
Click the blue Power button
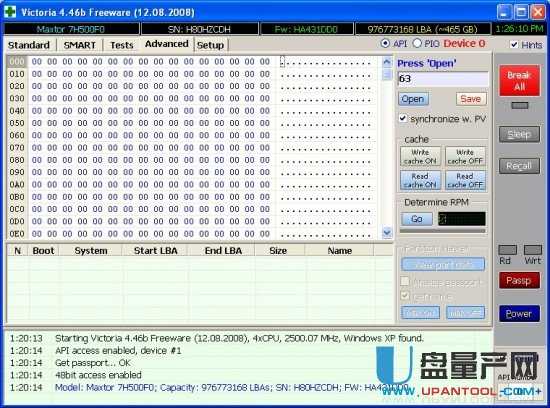click(x=519, y=314)
